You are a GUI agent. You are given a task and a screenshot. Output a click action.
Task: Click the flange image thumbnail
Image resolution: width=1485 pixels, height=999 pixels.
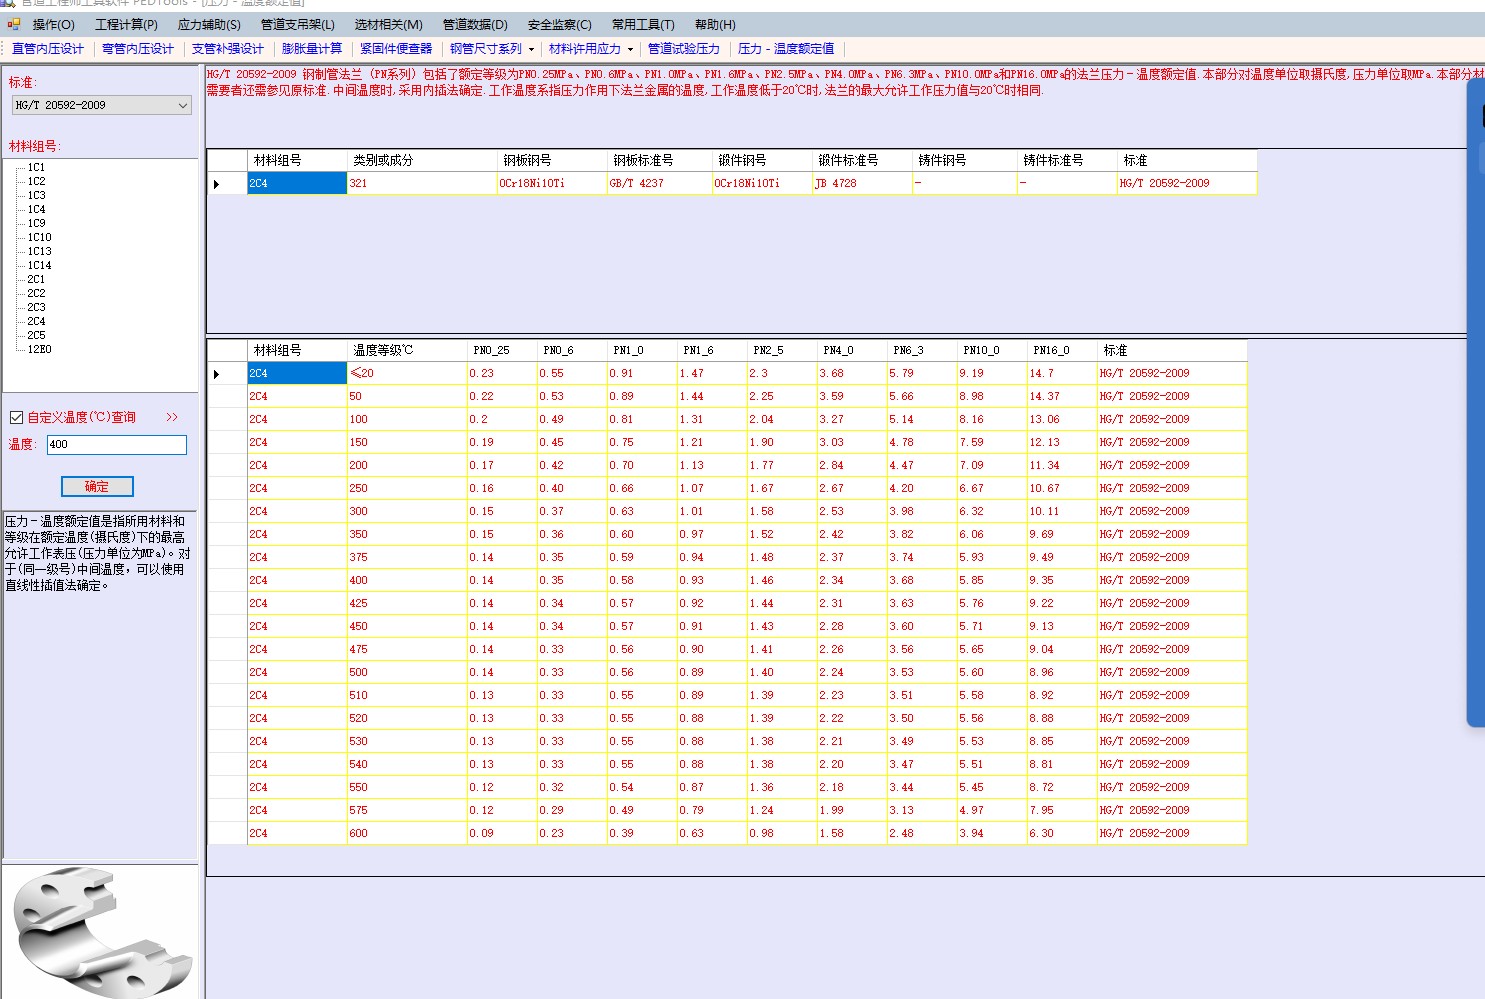tap(100, 932)
